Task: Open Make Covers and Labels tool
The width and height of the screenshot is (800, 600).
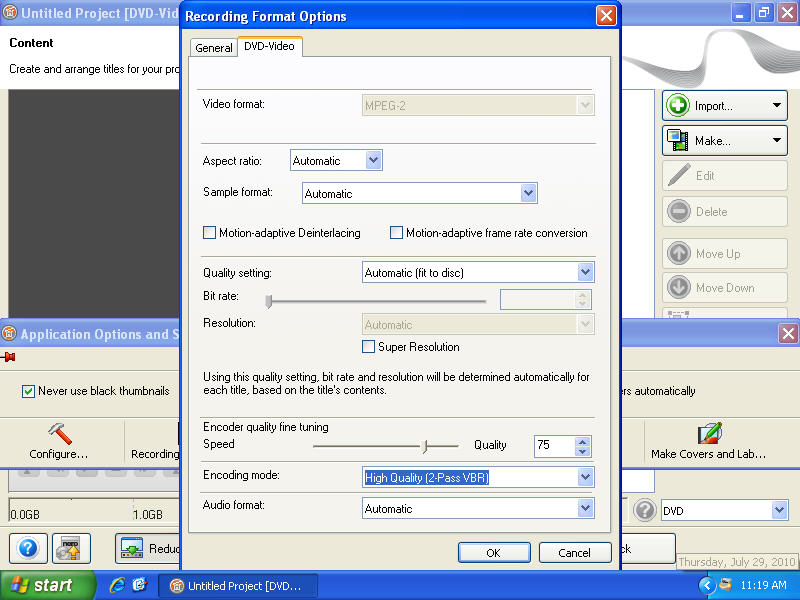Action: click(708, 440)
